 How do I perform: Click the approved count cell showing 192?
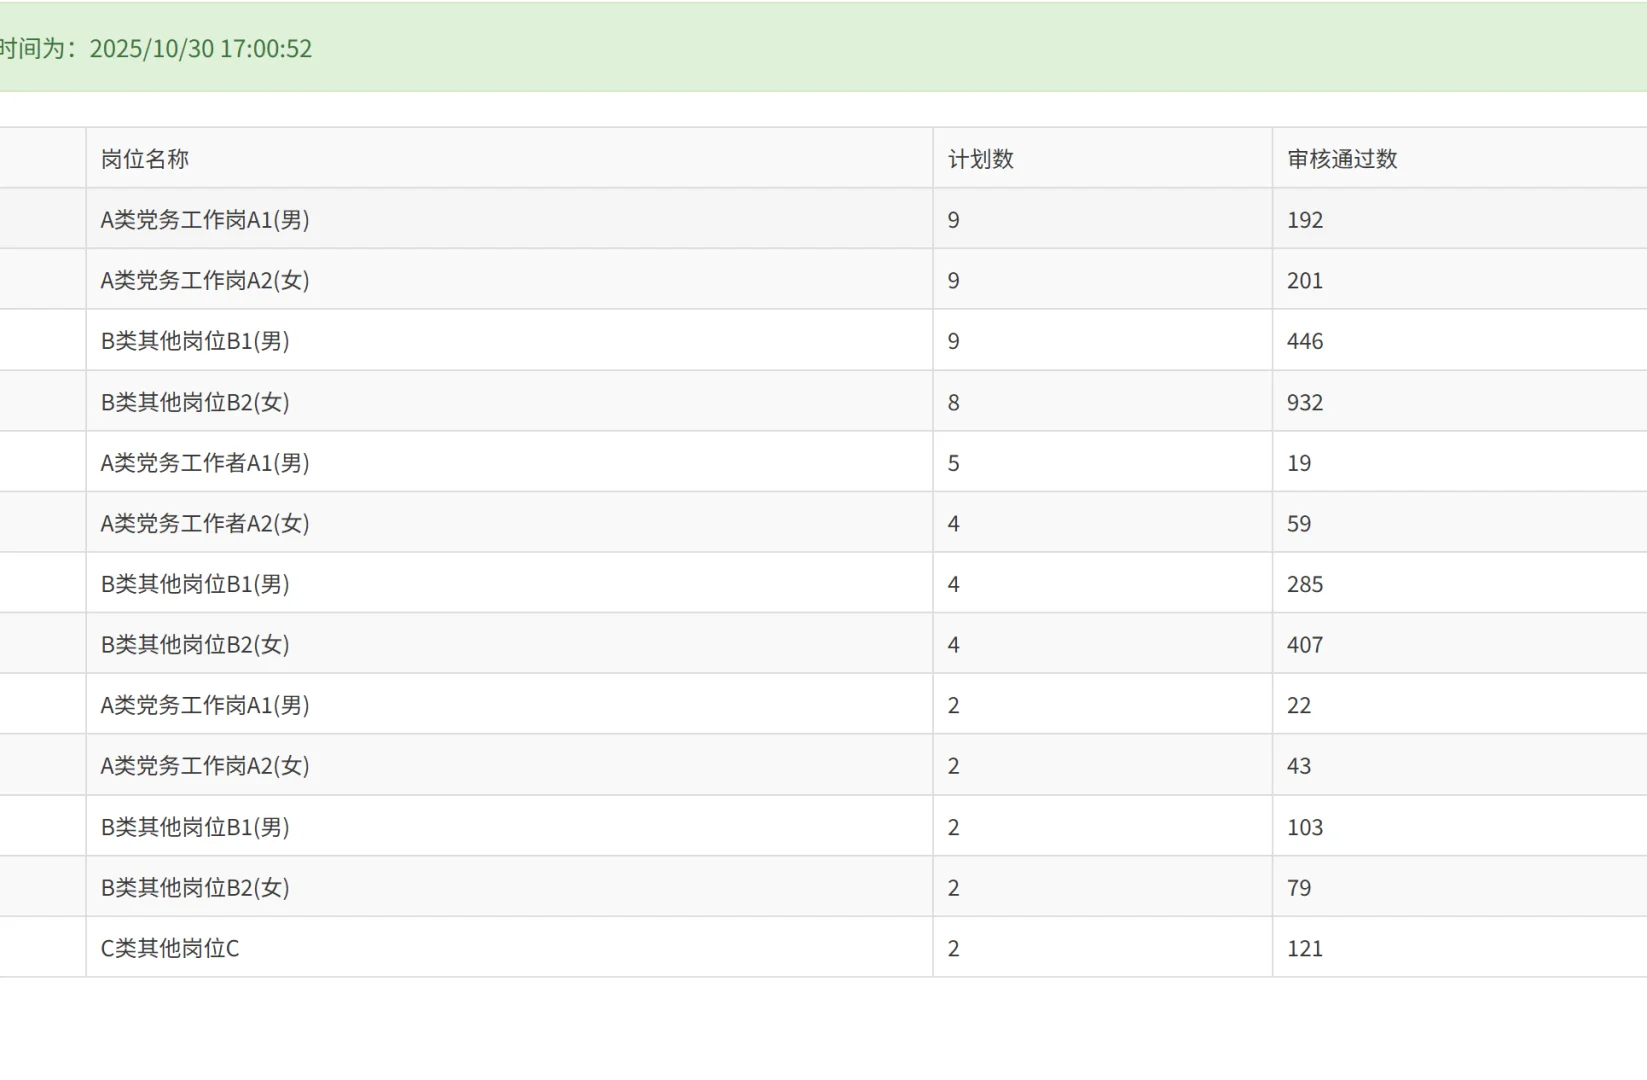tap(1459, 219)
